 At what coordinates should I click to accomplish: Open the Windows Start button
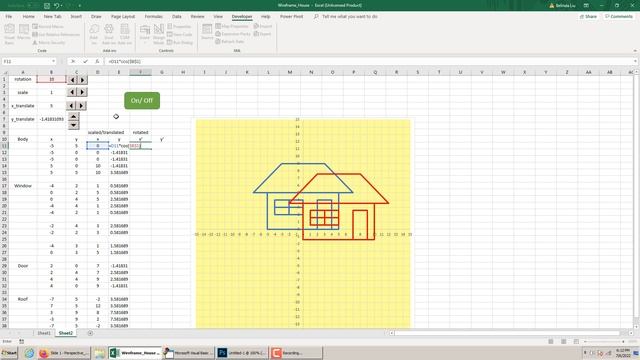[9, 353]
